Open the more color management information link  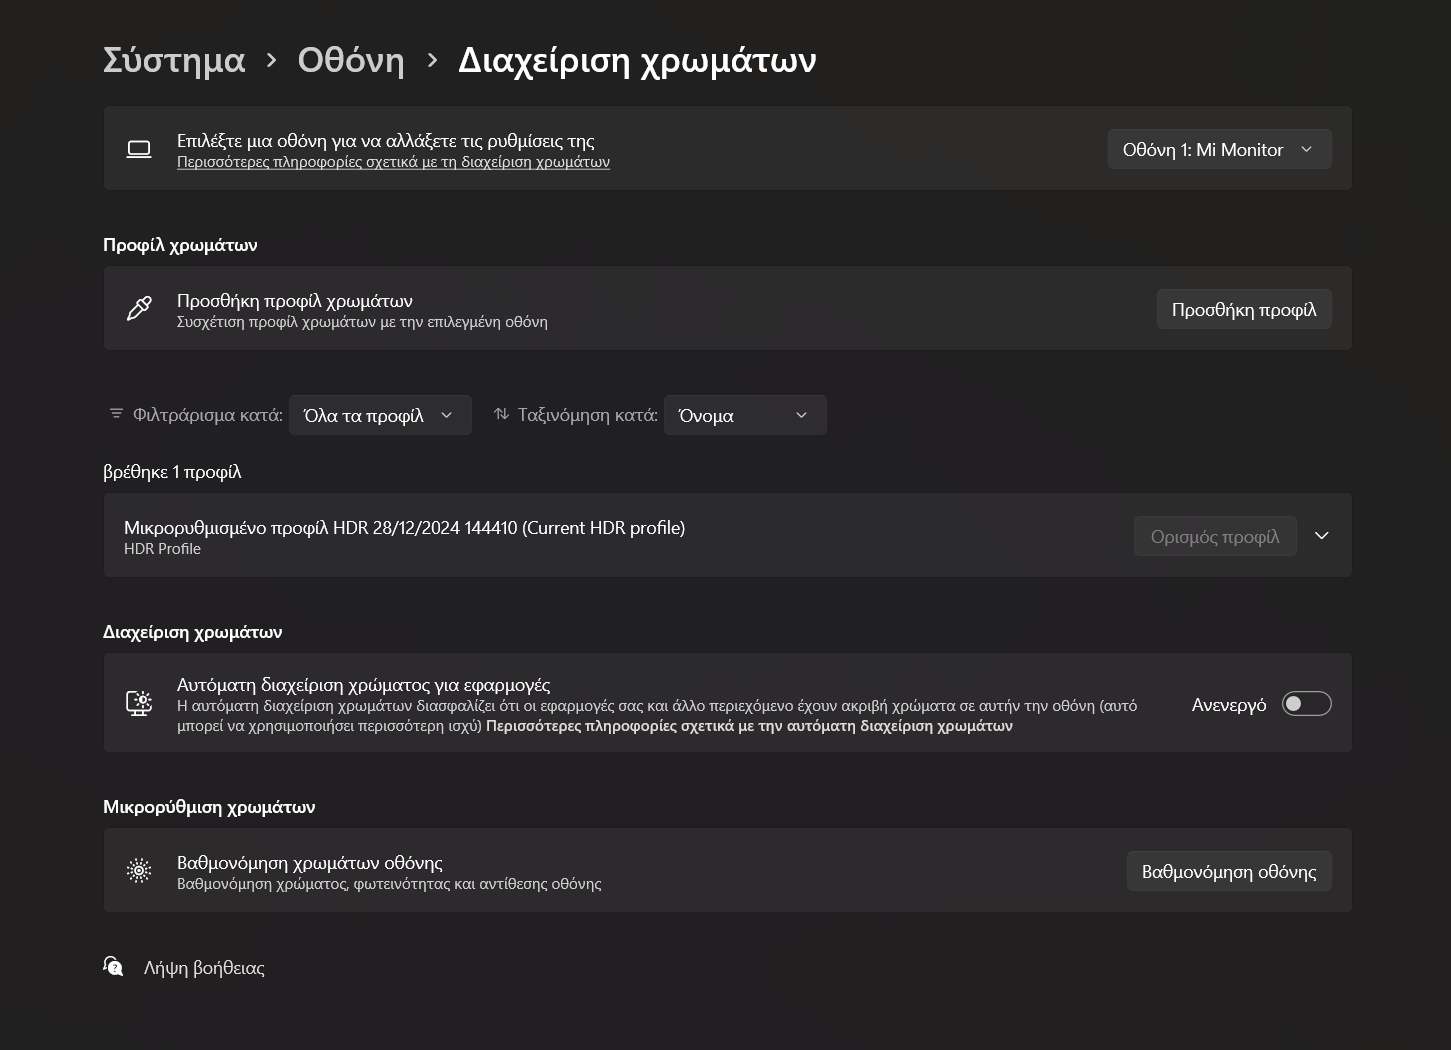393,162
